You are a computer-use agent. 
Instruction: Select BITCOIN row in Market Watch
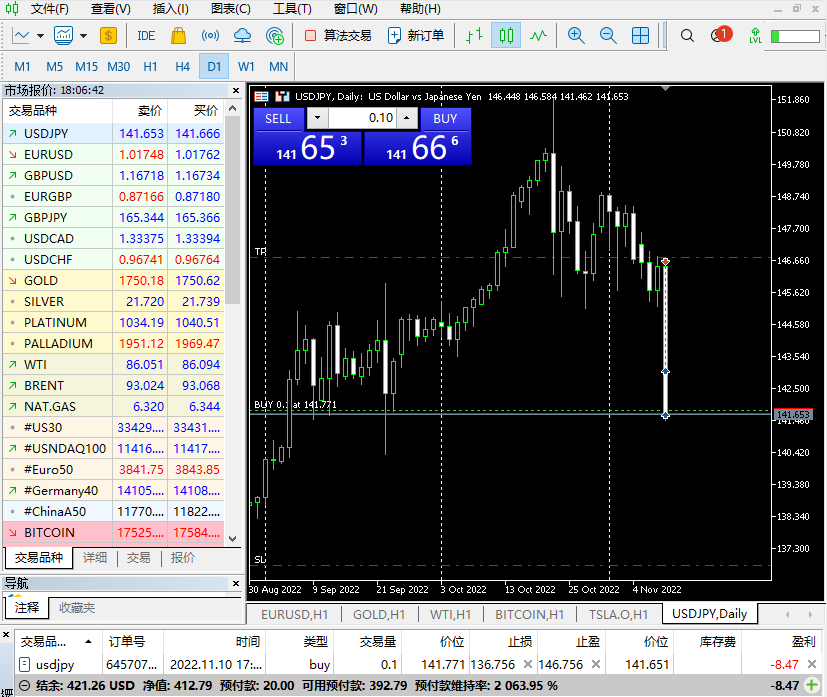click(x=114, y=533)
